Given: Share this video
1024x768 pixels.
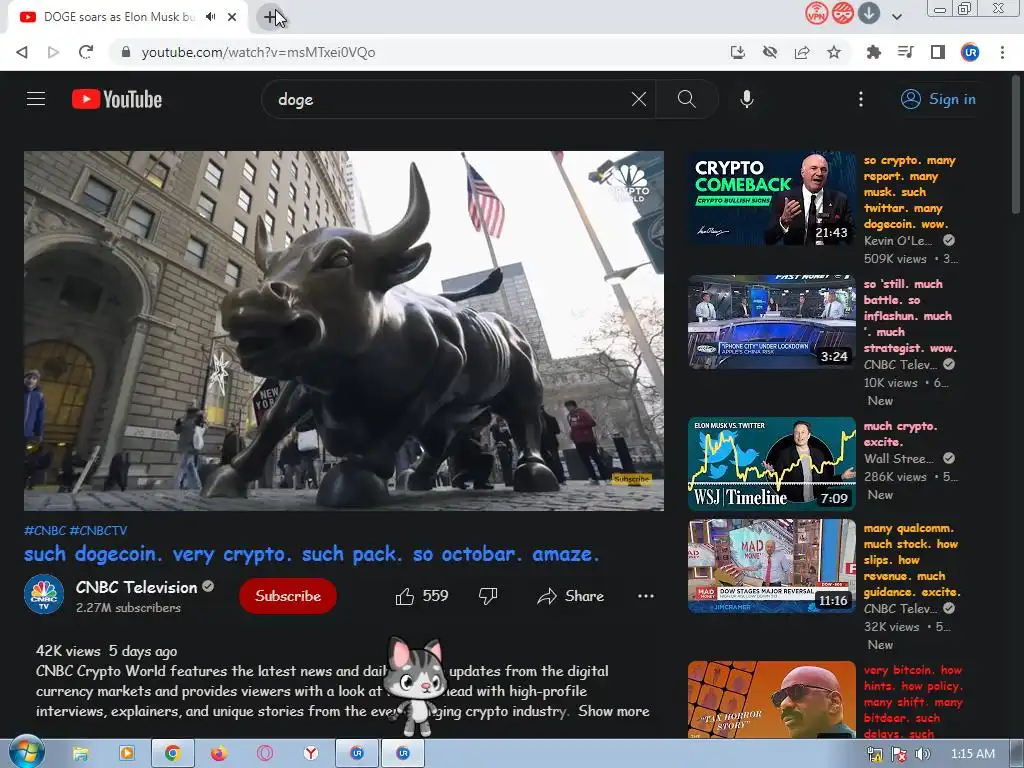Looking at the screenshot, I should click(x=570, y=596).
